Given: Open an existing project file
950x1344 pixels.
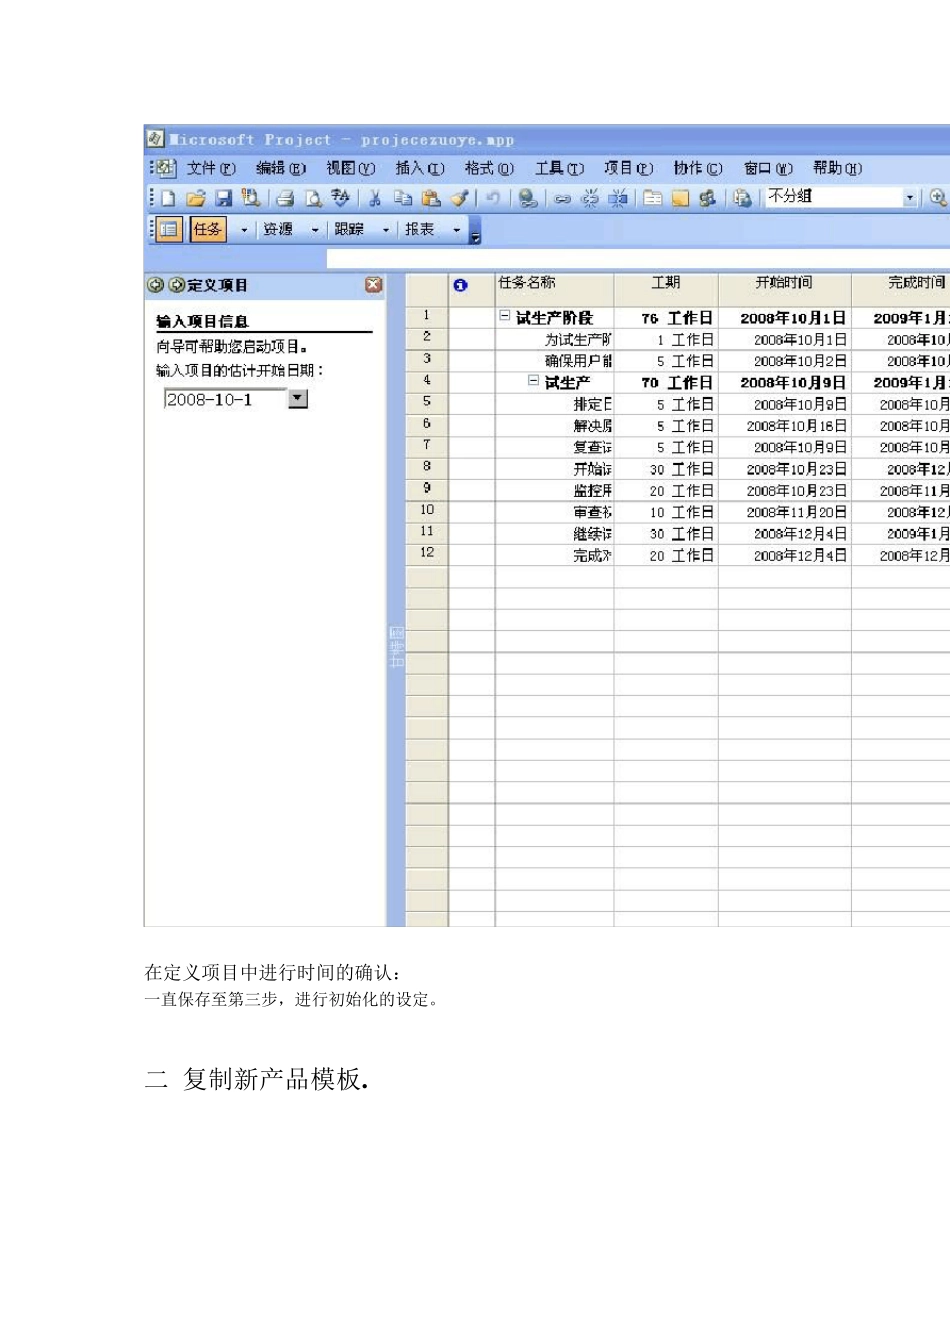Looking at the screenshot, I should tap(195, 198).
